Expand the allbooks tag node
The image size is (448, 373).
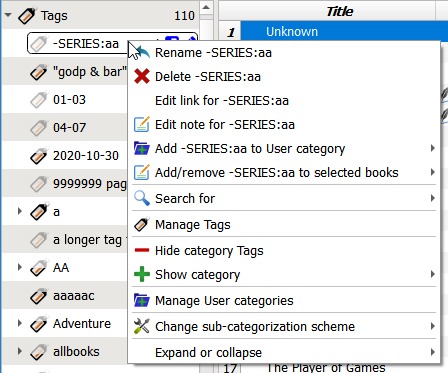pos(20,351)
